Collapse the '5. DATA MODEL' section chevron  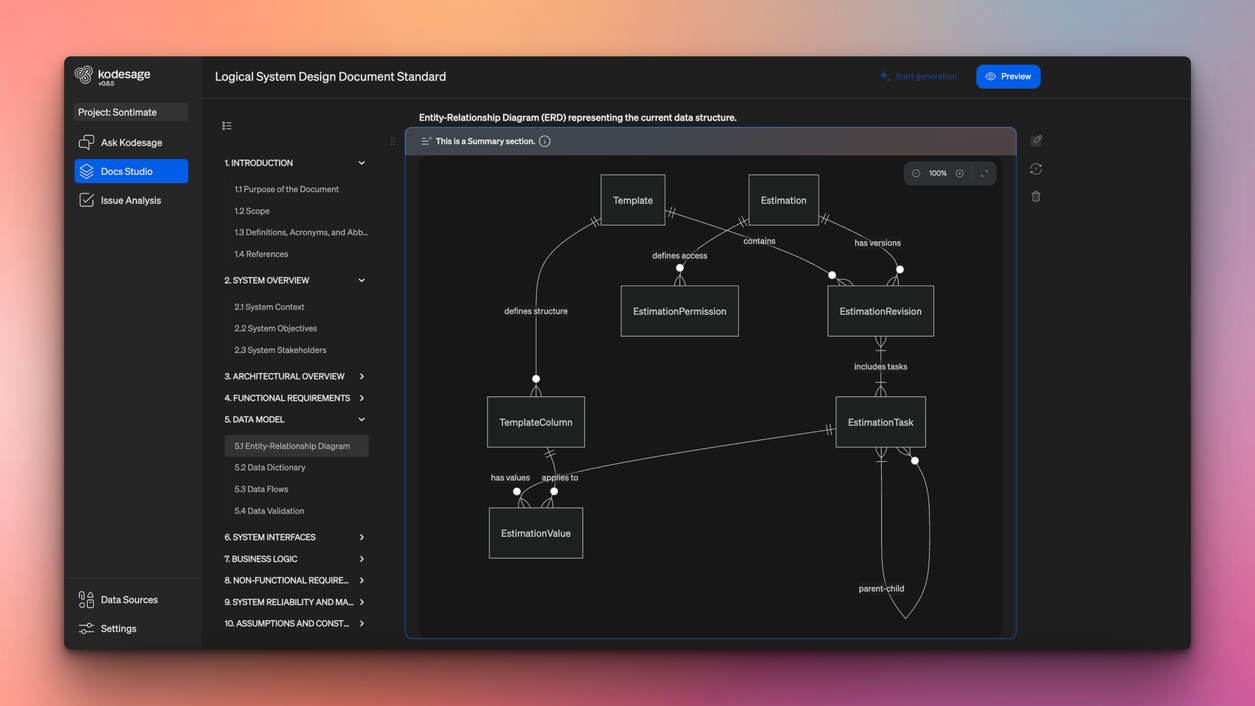[x=361, y=419]
